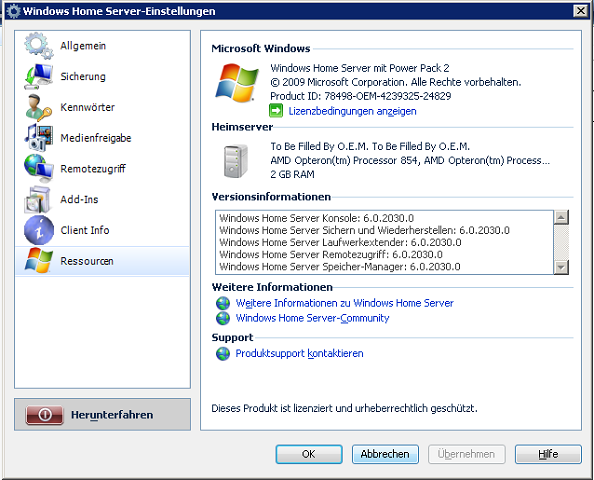Open Kennwörter user key icon
Image resolution: width=594 pixels, height=480 pixels.
pos(39,107)
